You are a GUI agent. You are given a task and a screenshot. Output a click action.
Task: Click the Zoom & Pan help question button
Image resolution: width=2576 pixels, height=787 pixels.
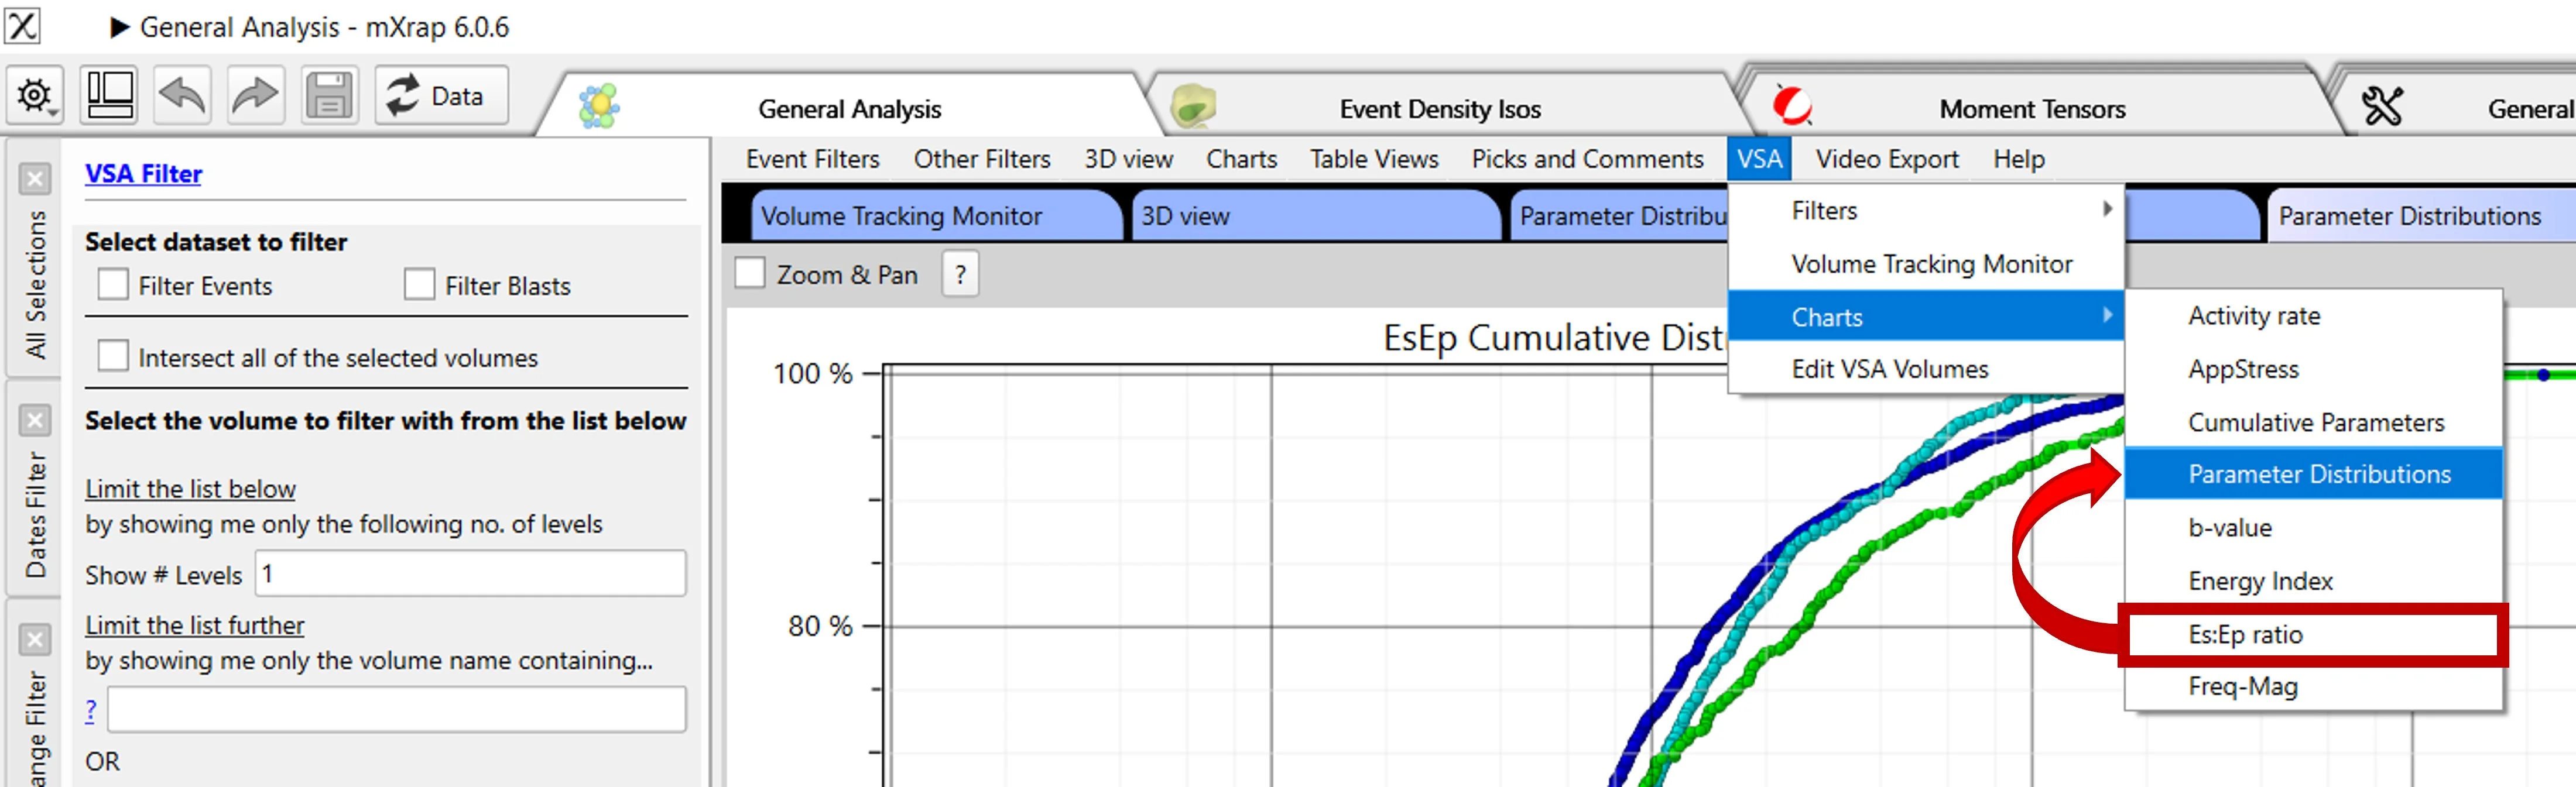coord(960,274)
